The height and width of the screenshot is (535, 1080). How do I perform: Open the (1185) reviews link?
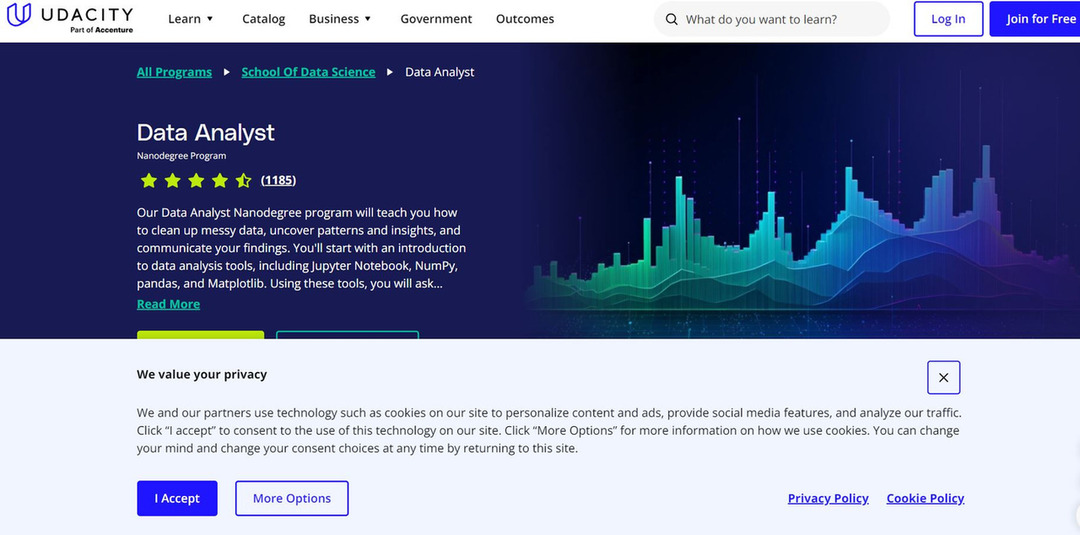(278, 180)
